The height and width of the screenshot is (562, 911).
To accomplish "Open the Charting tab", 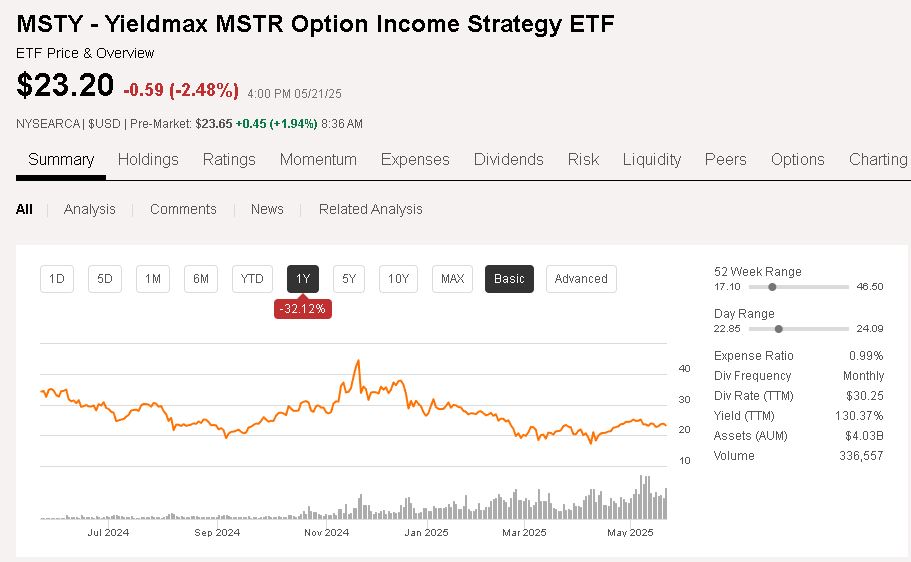I will point(878,159).
